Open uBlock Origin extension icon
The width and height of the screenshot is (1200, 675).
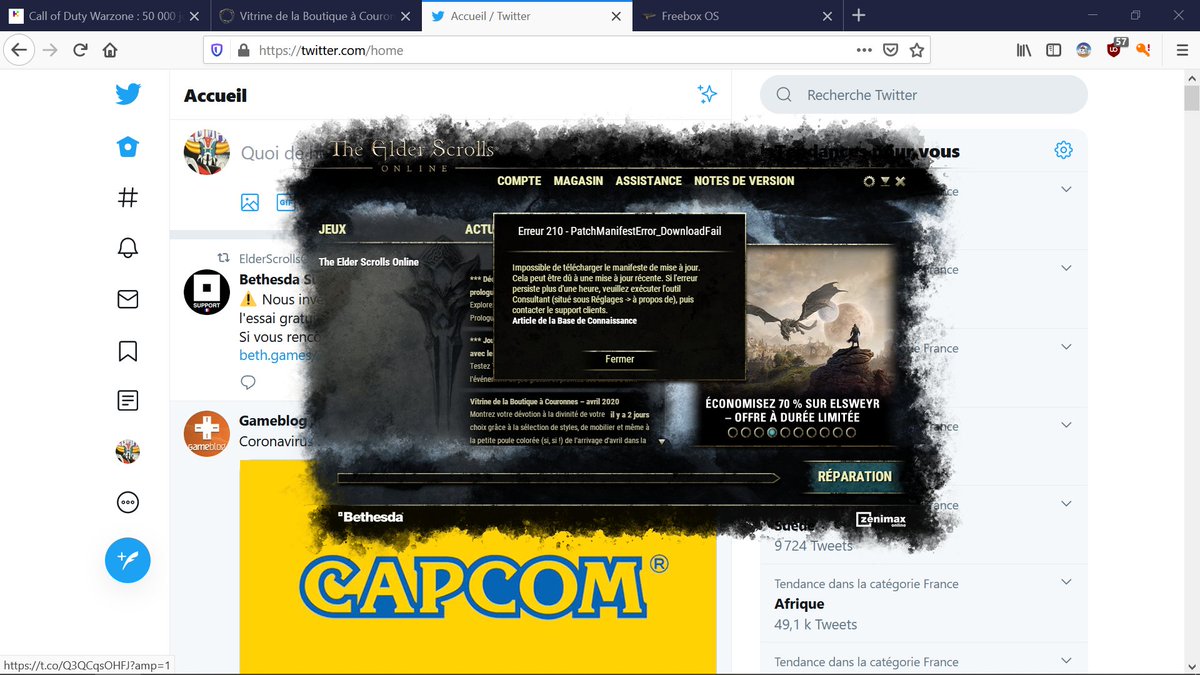point(1115,48)
